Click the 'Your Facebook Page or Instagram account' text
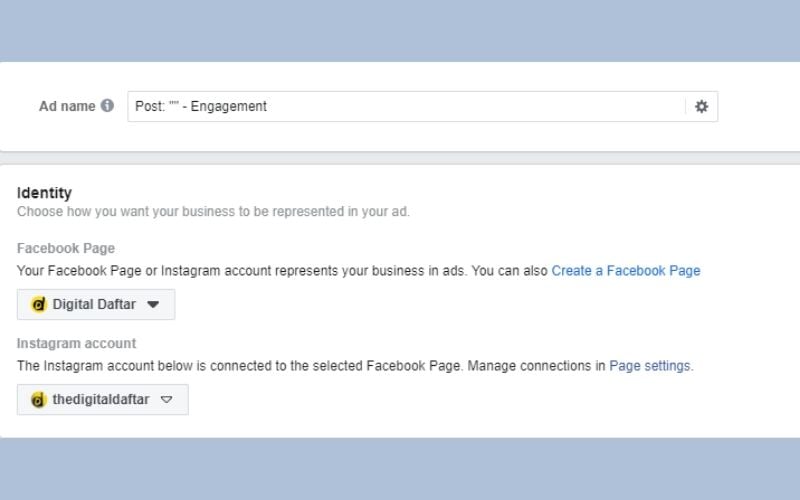The height and width of the screenshot is (500, 800). (240, 271)
